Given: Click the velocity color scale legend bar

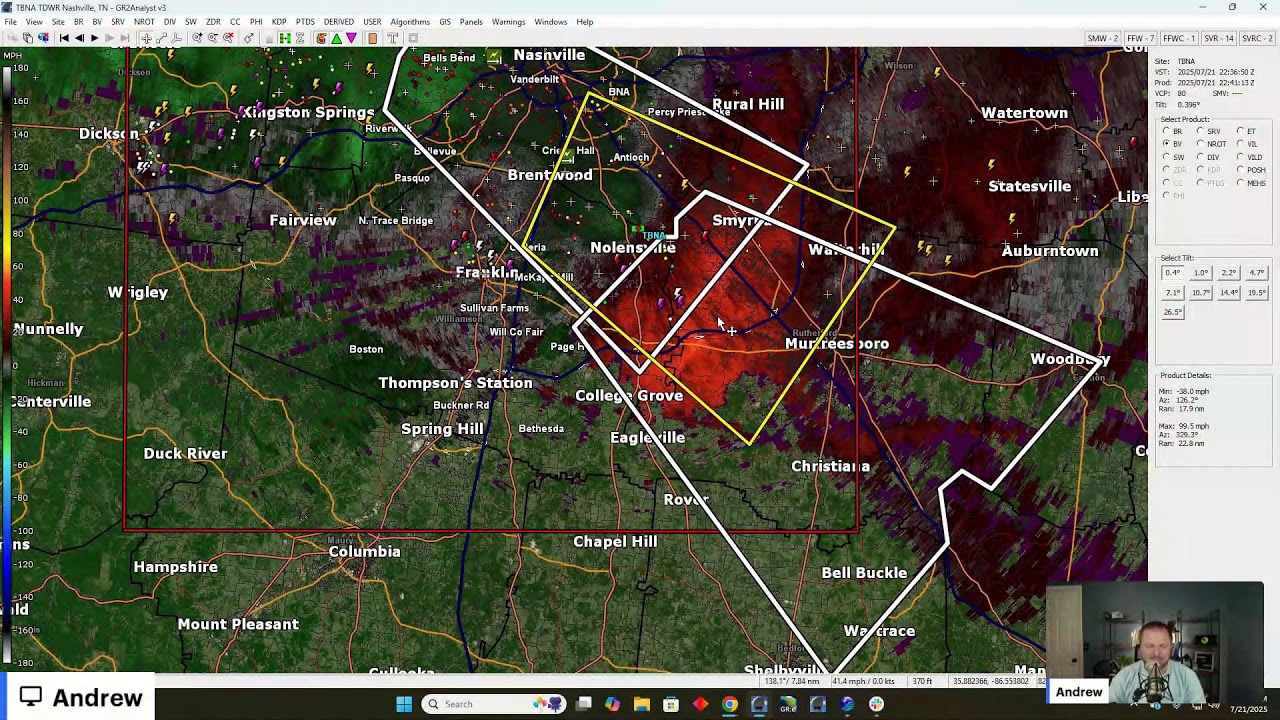Looking at the screenshot, I should coord(8,364).
